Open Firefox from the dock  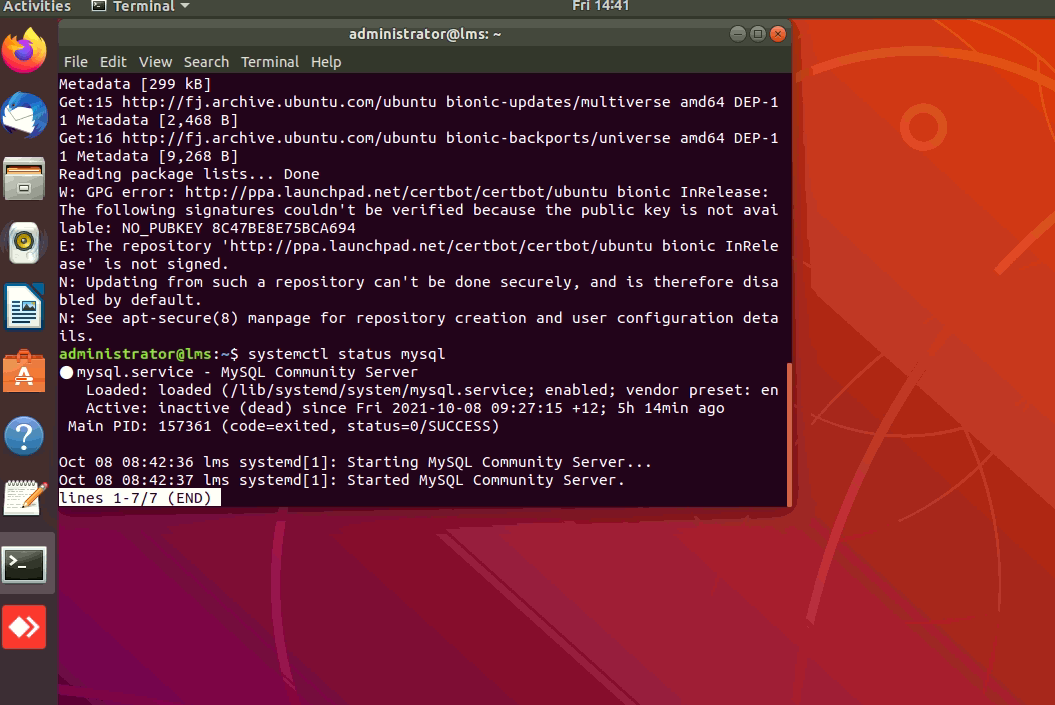click(25, 50)
